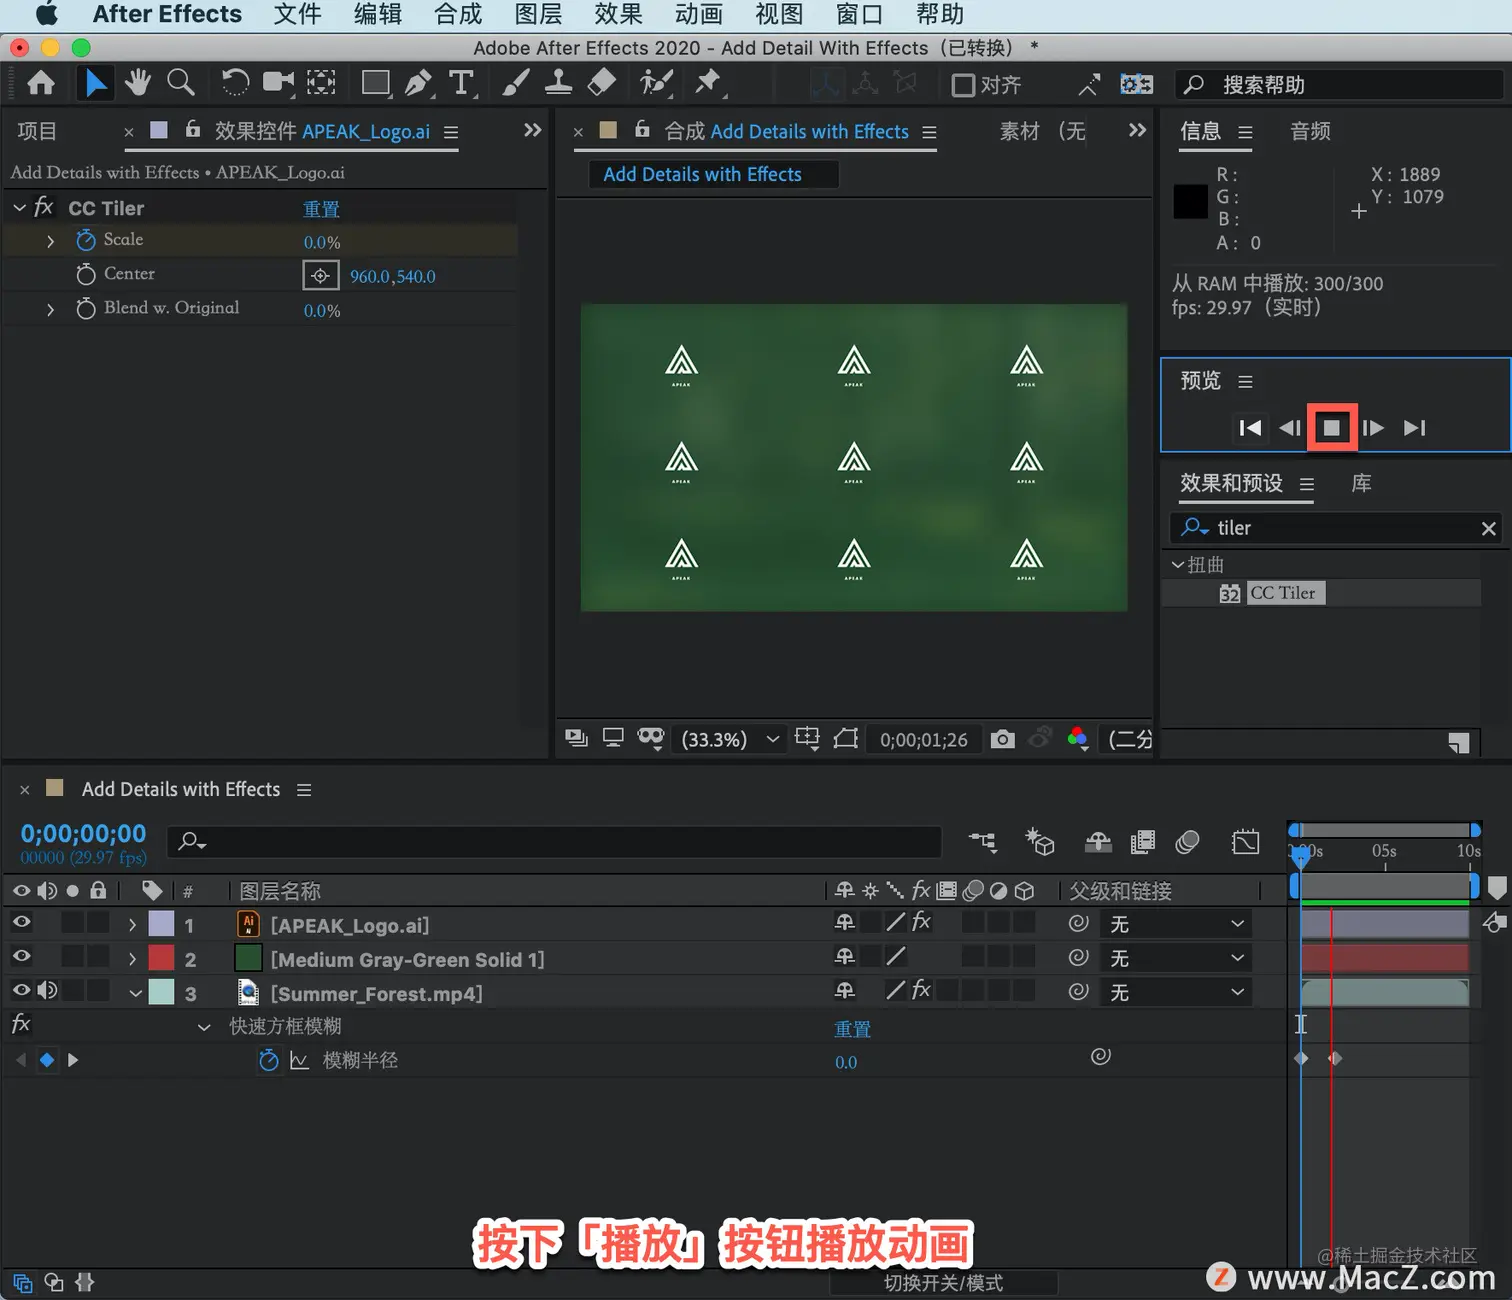Screen dimensions: 1512x1300
Task: Click the 切换开关/模式 button
Action: point(943,1283)
